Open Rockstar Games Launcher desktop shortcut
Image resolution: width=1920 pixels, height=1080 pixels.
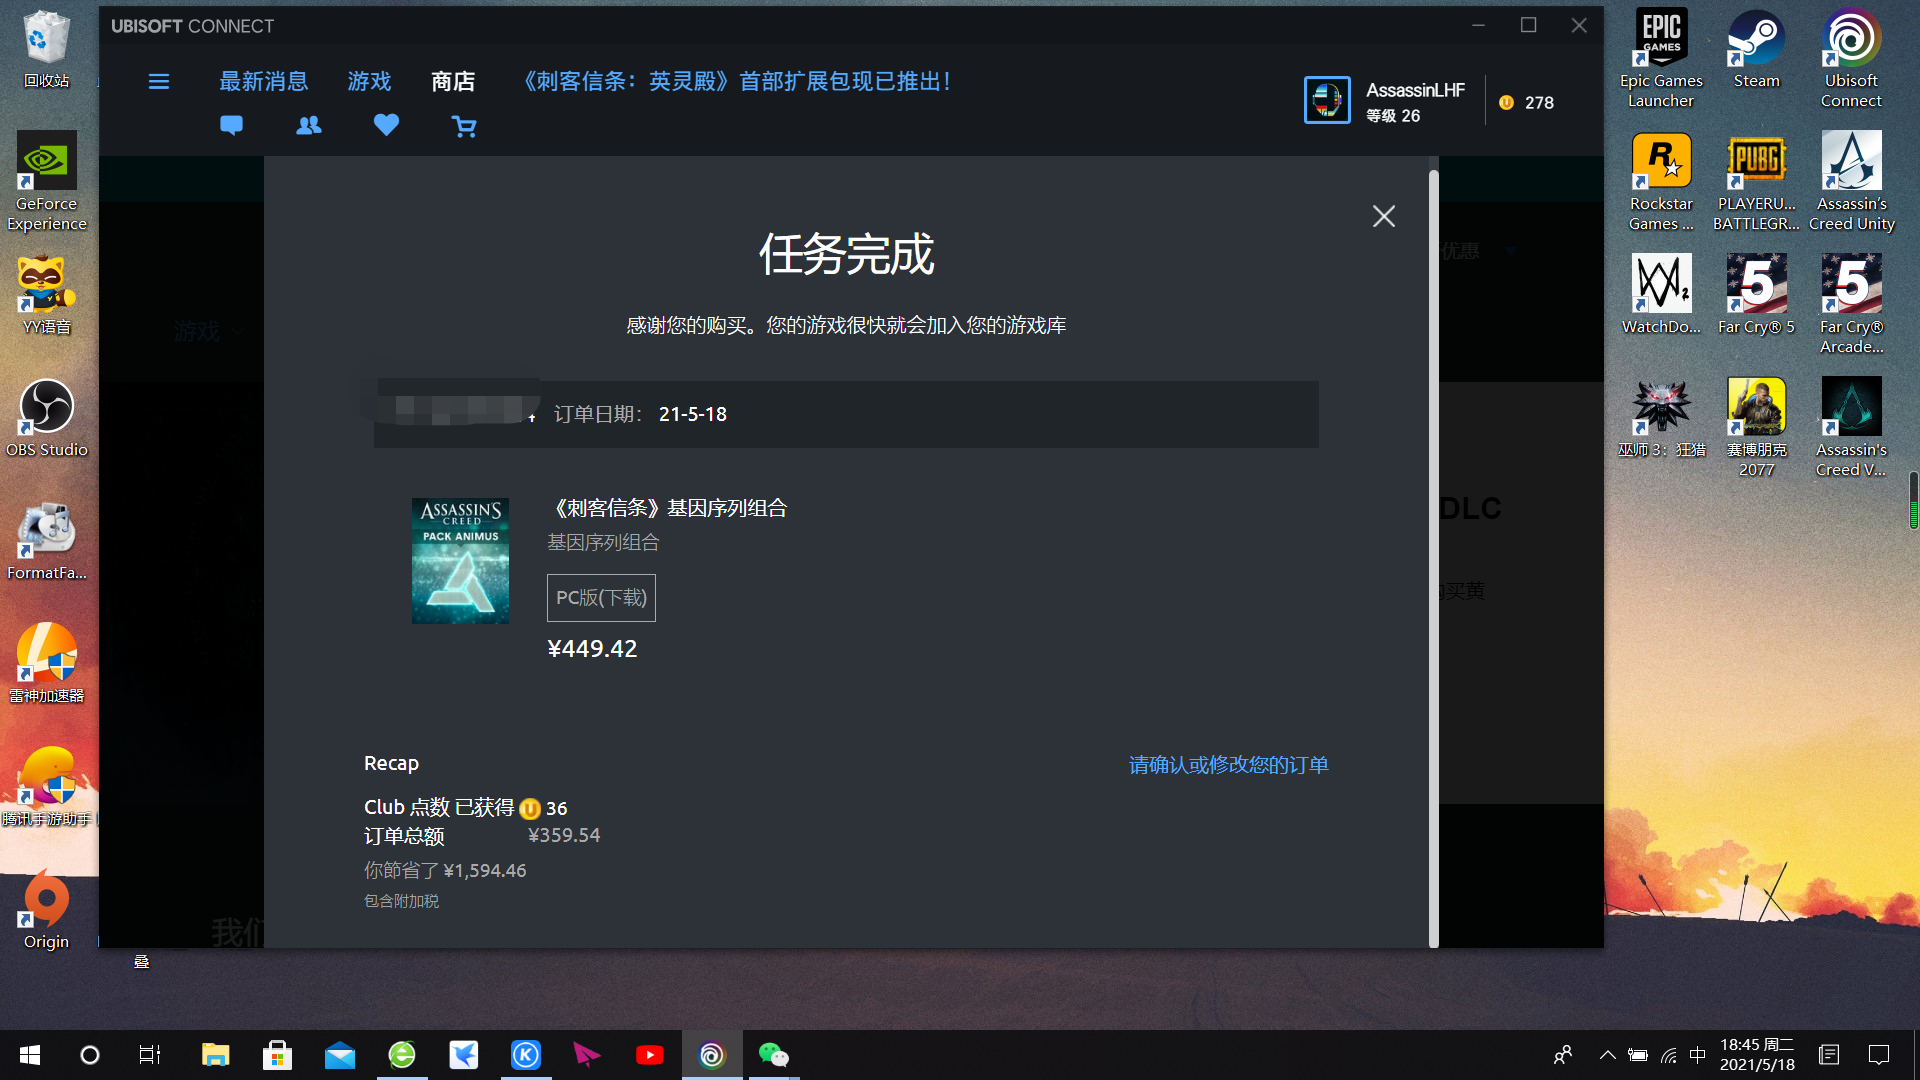[x=1661, y=182]
